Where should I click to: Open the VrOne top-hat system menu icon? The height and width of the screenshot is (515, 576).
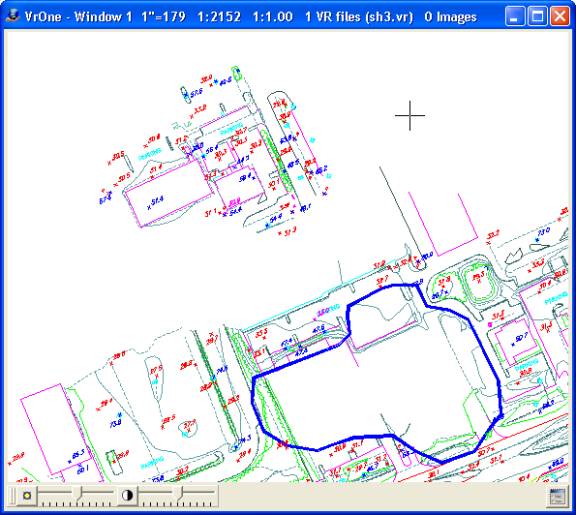[13, 16]
